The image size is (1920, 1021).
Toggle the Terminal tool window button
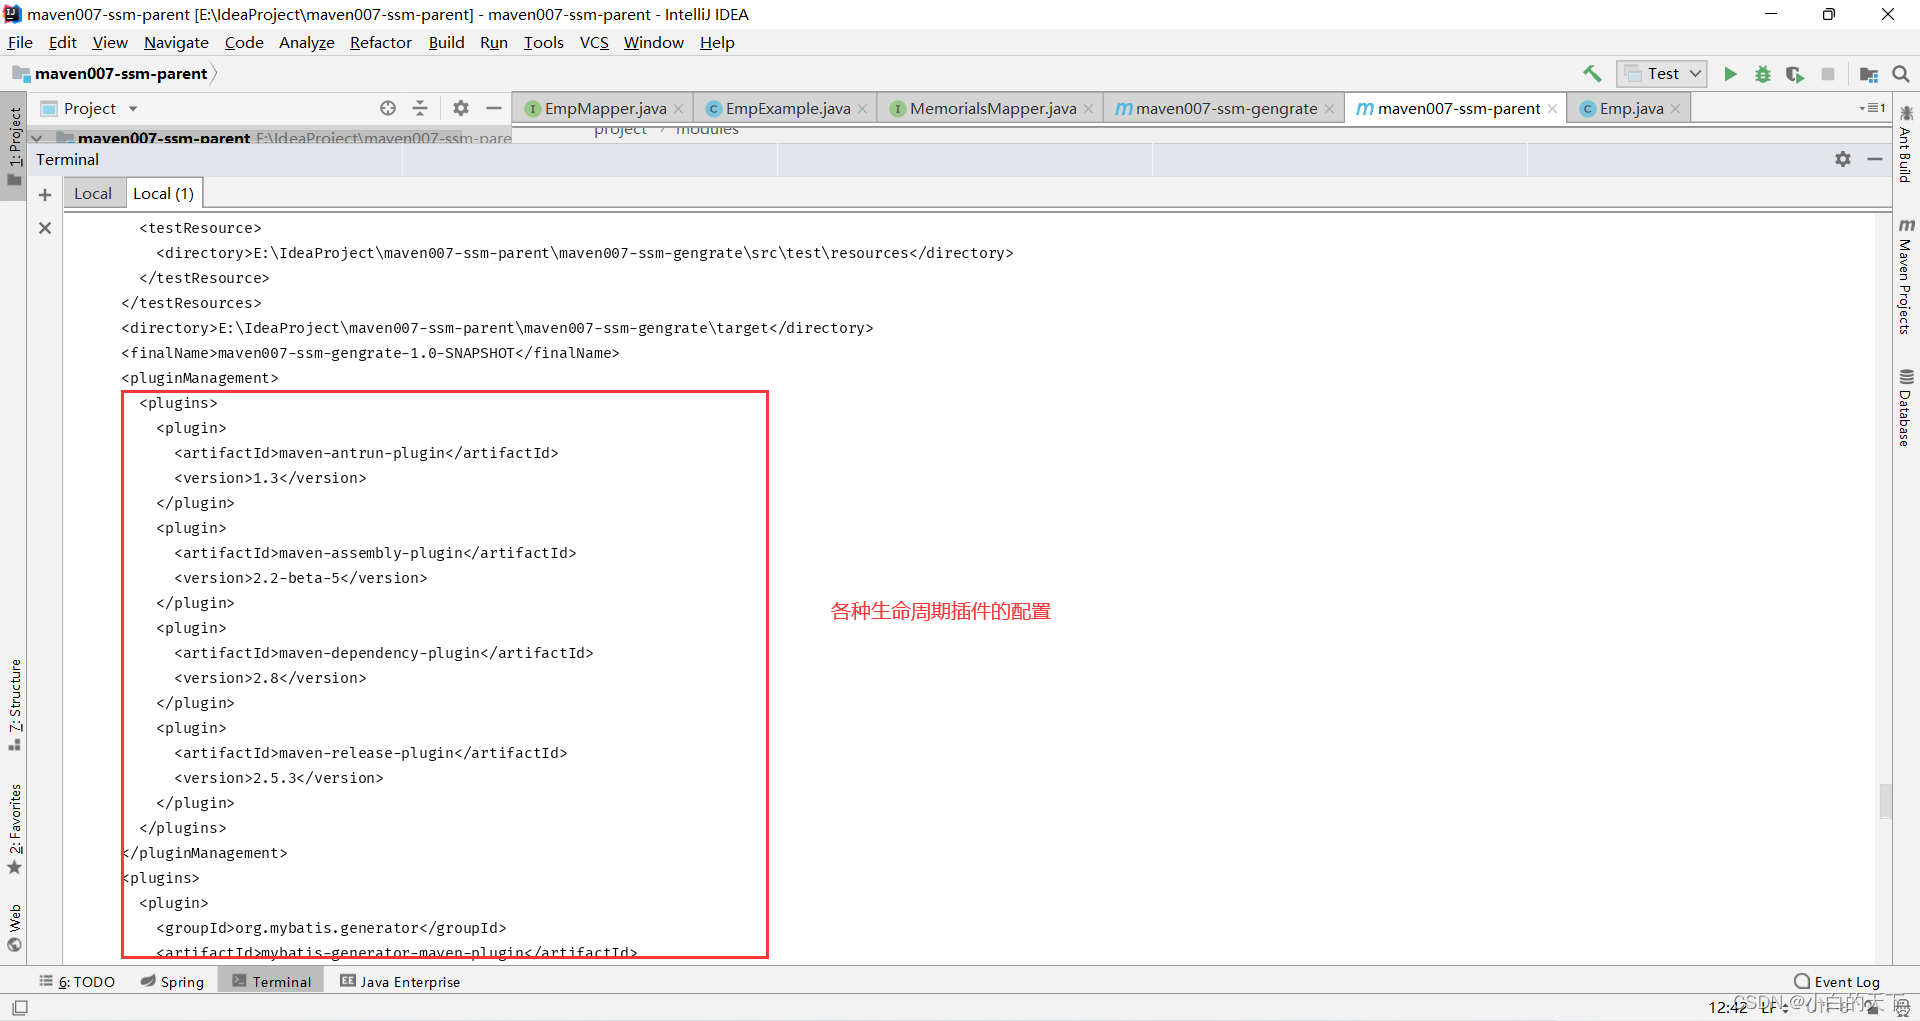coord(272,982)
